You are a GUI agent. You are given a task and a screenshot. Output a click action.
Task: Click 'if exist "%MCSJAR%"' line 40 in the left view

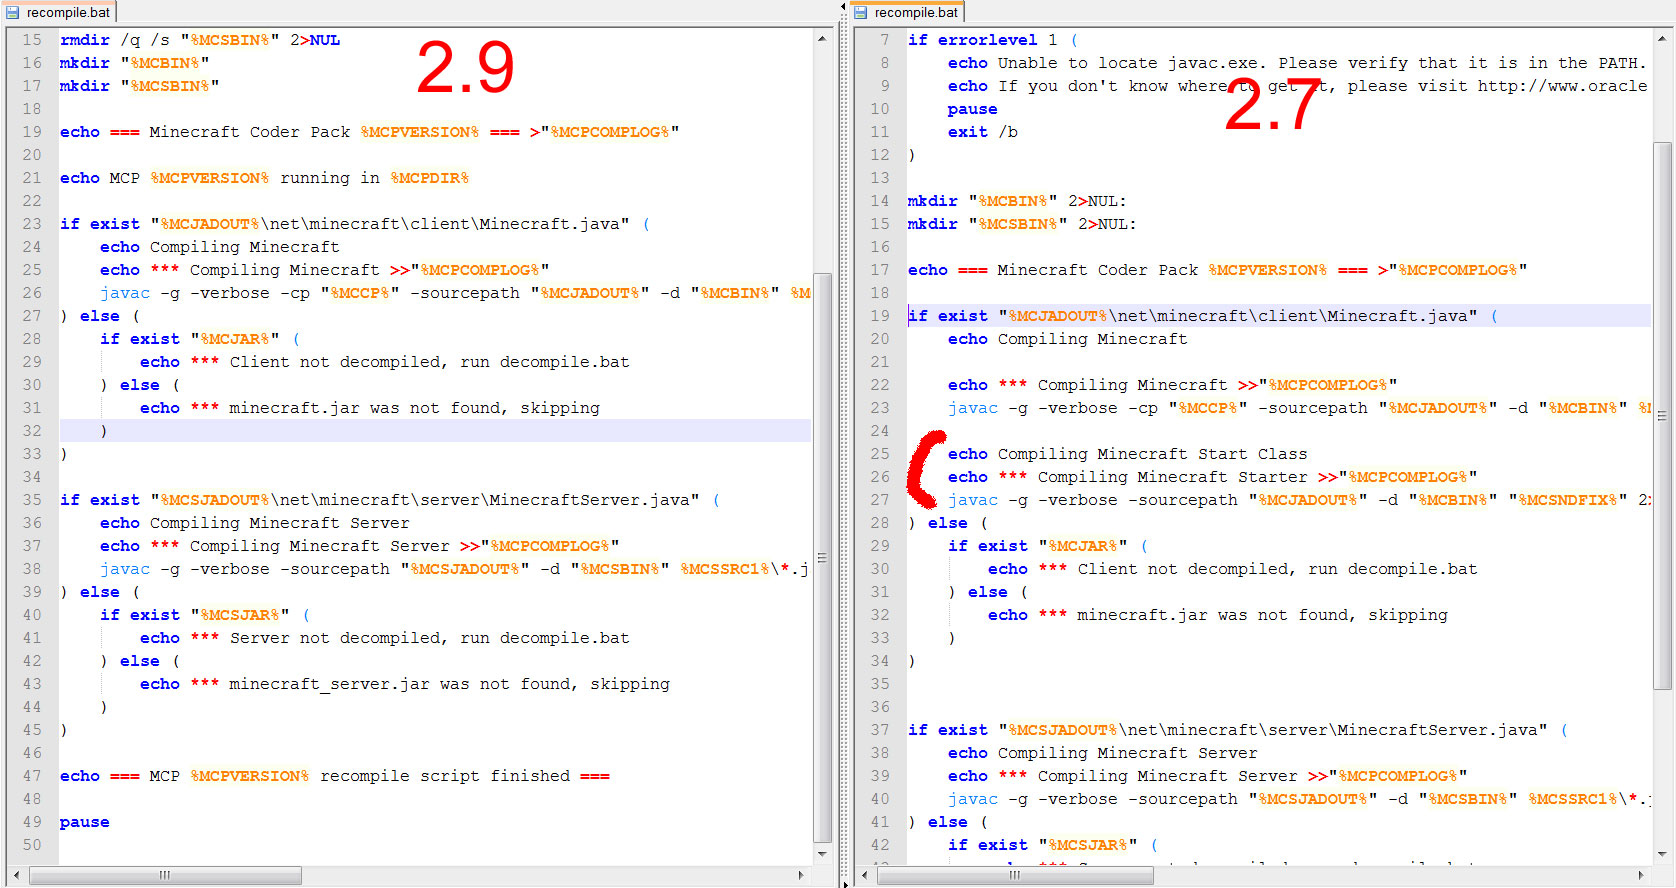point(205,615)
